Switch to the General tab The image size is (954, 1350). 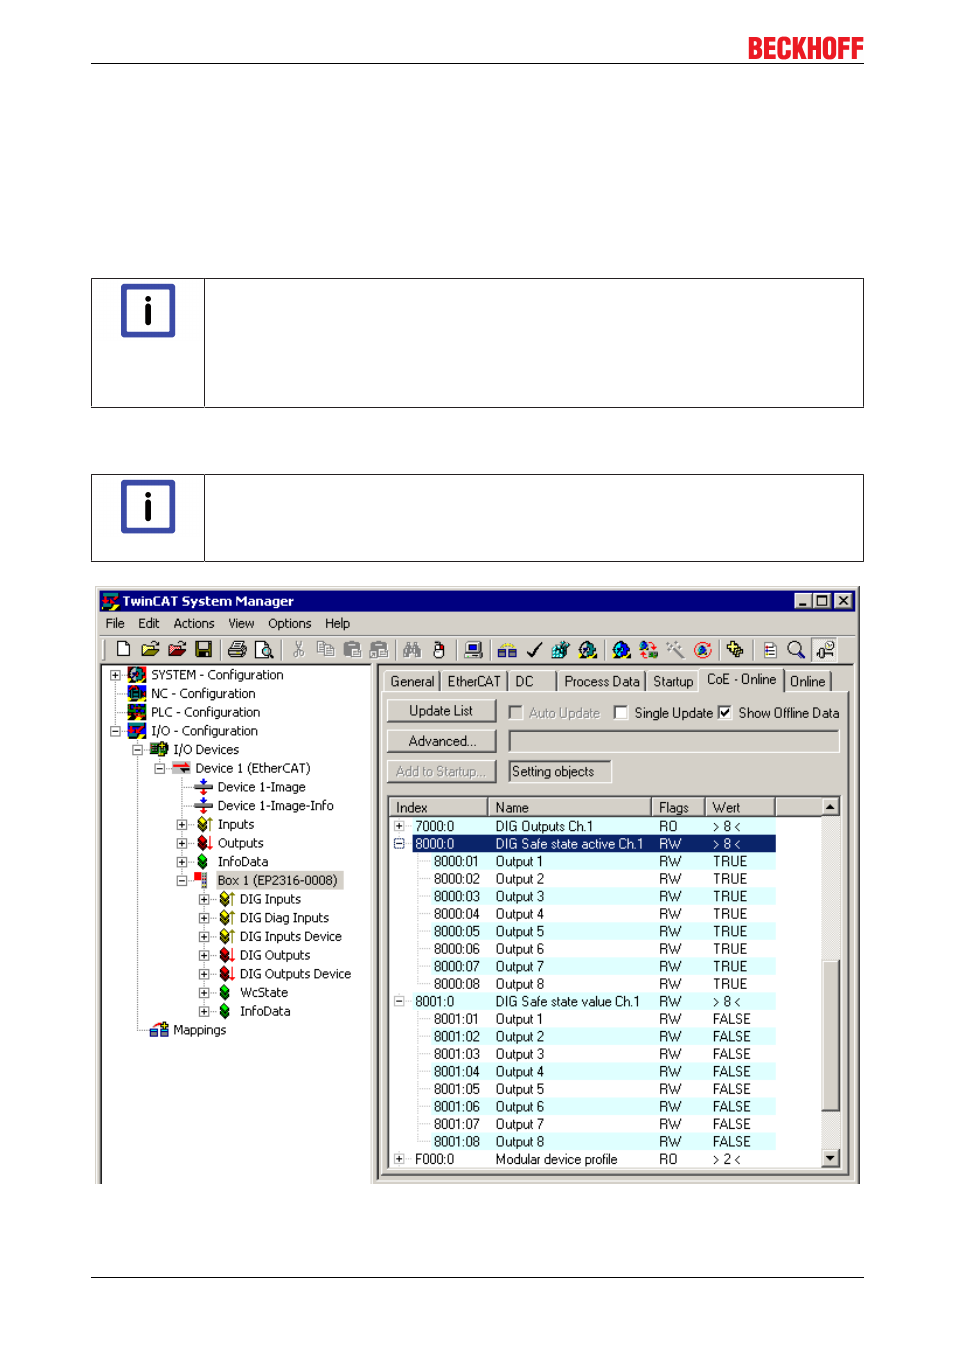coord(412,681)
